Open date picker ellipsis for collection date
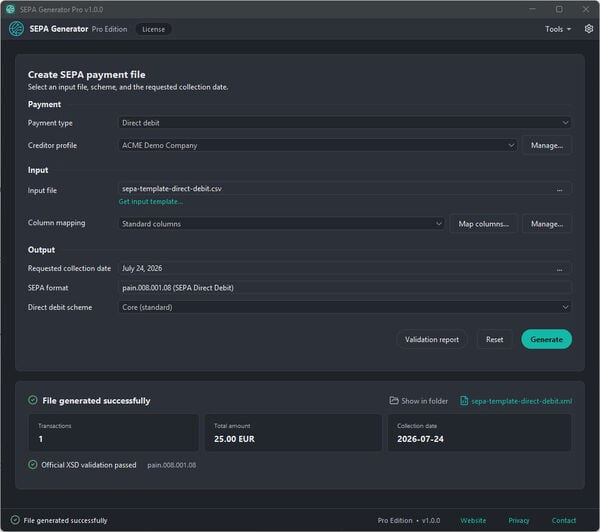 (559, 269)
